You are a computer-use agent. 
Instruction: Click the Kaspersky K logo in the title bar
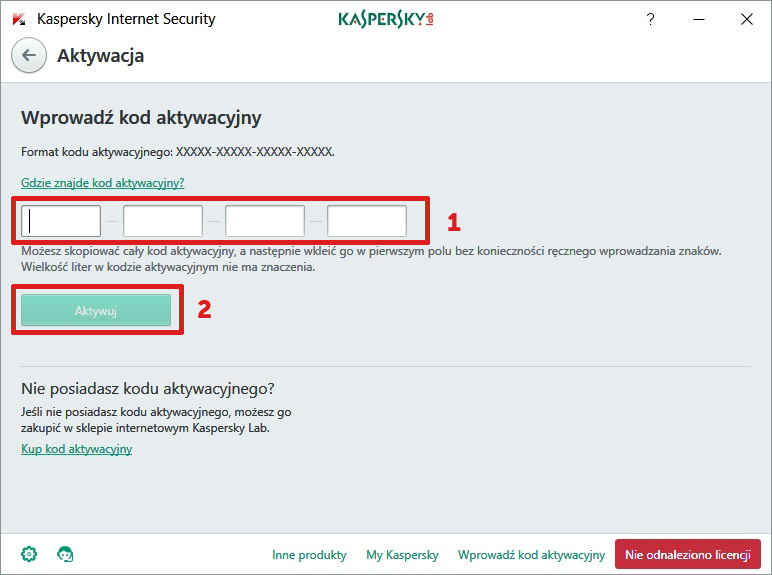click(x=19, y=19)
